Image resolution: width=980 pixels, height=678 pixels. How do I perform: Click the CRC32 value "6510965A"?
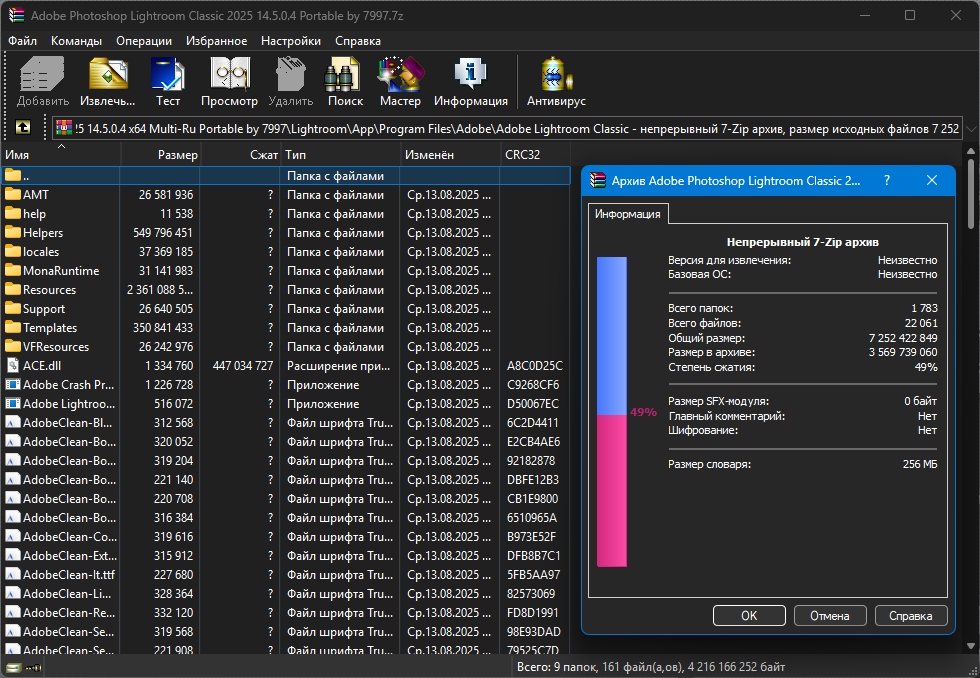pyautogui.click(x=532, y=517)
